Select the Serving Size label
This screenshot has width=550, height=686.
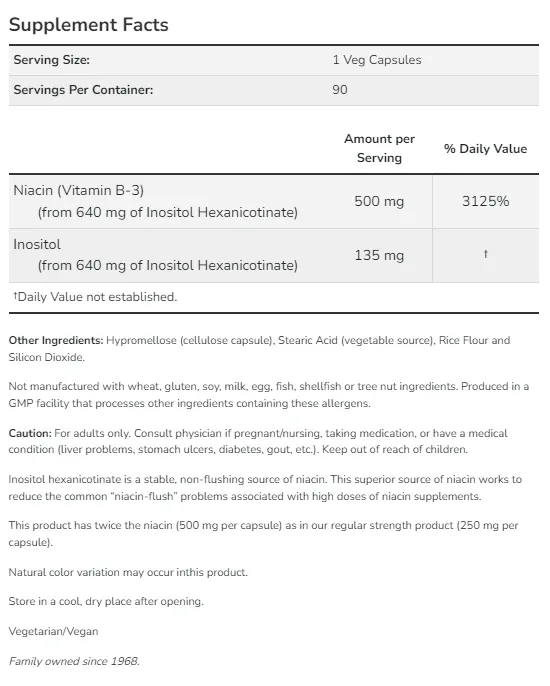tap(52, 60)
